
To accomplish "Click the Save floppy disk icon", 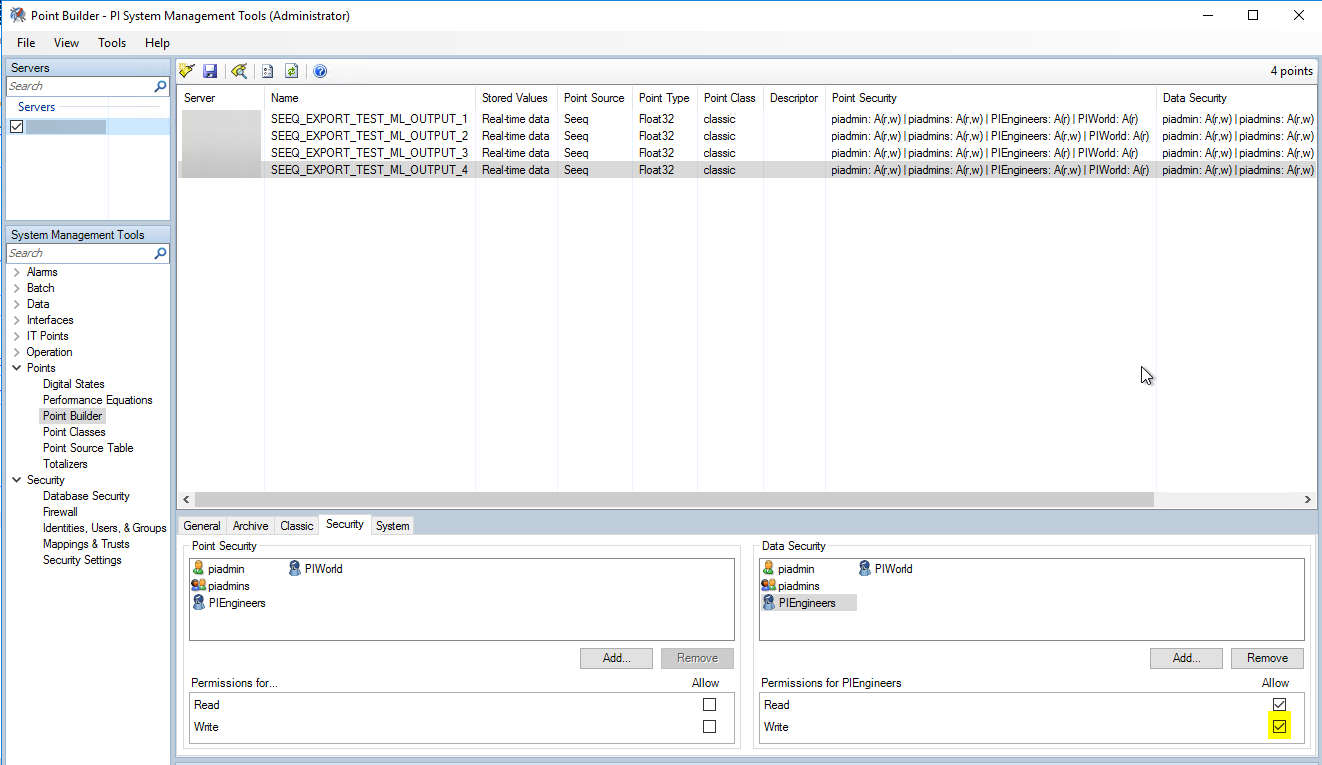I will click(x=210, y=71).
